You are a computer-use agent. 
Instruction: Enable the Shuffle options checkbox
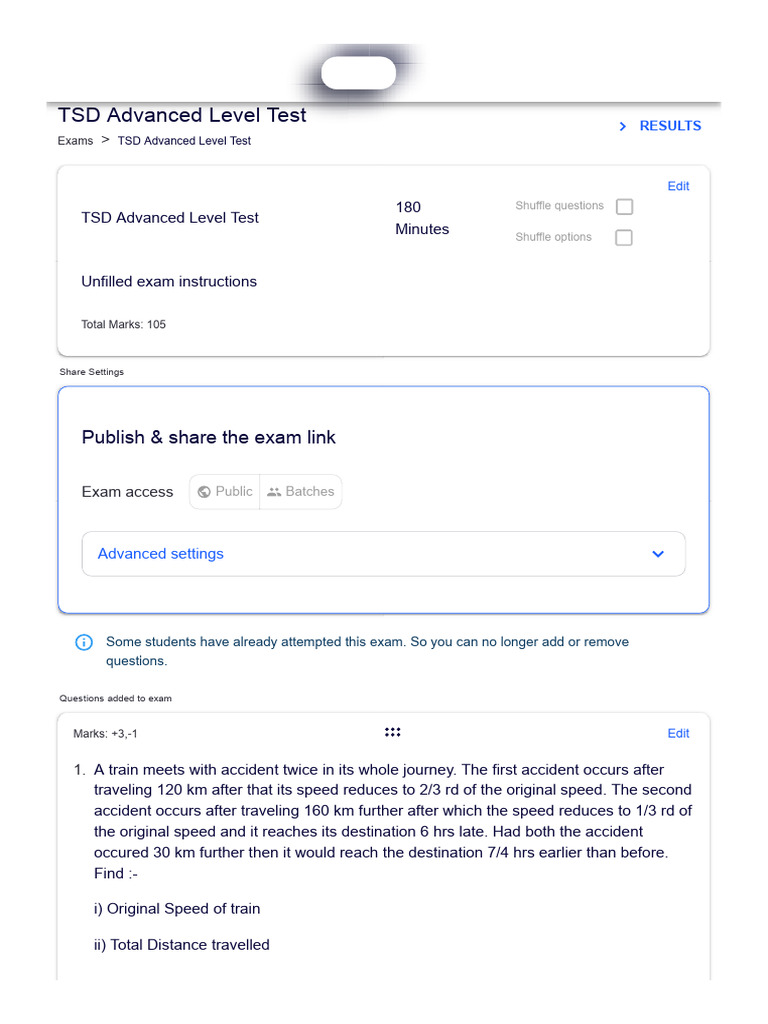[624, 237]
